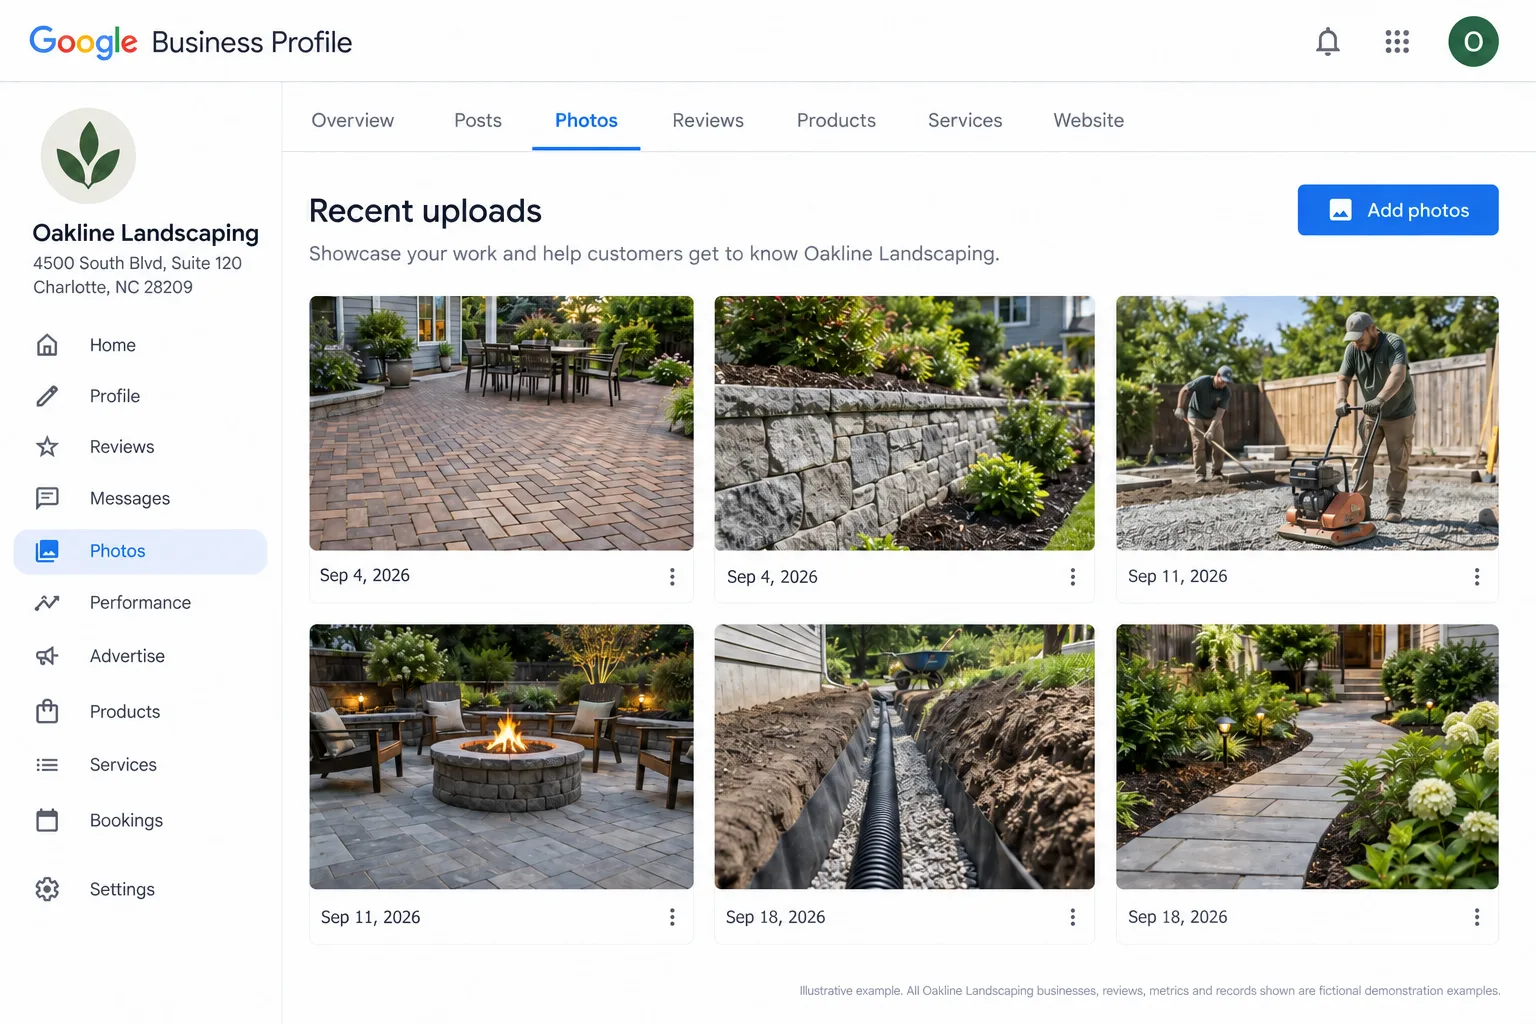The image size is (1536, 1024).
Task: Switch to the Posts tab
Action: (478, 120)
